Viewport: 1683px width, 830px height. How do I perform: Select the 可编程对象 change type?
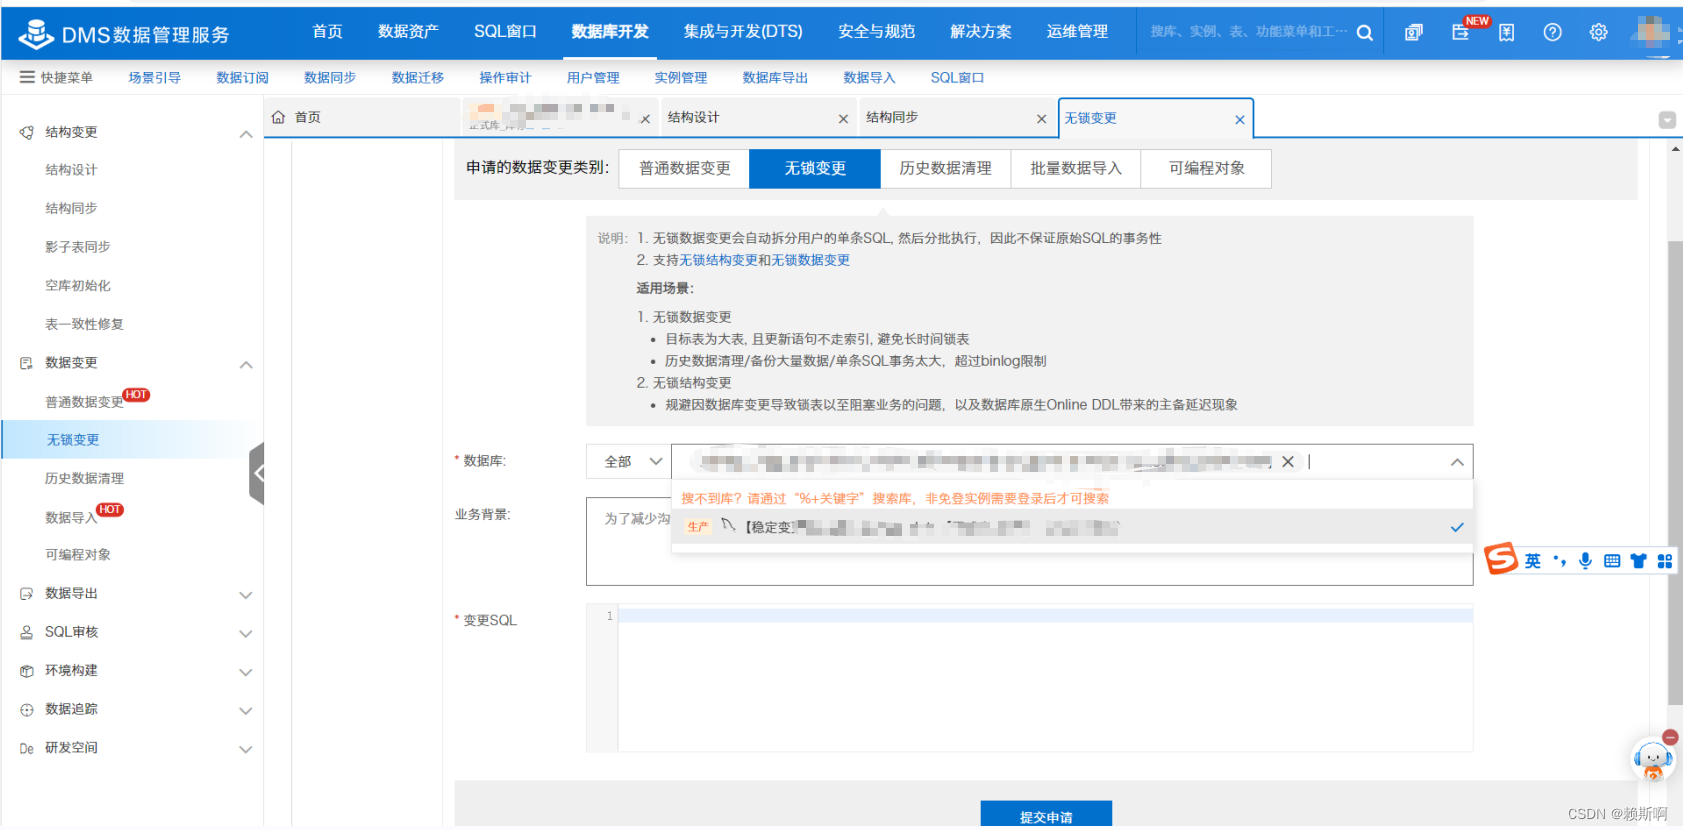pos(1207,168)
